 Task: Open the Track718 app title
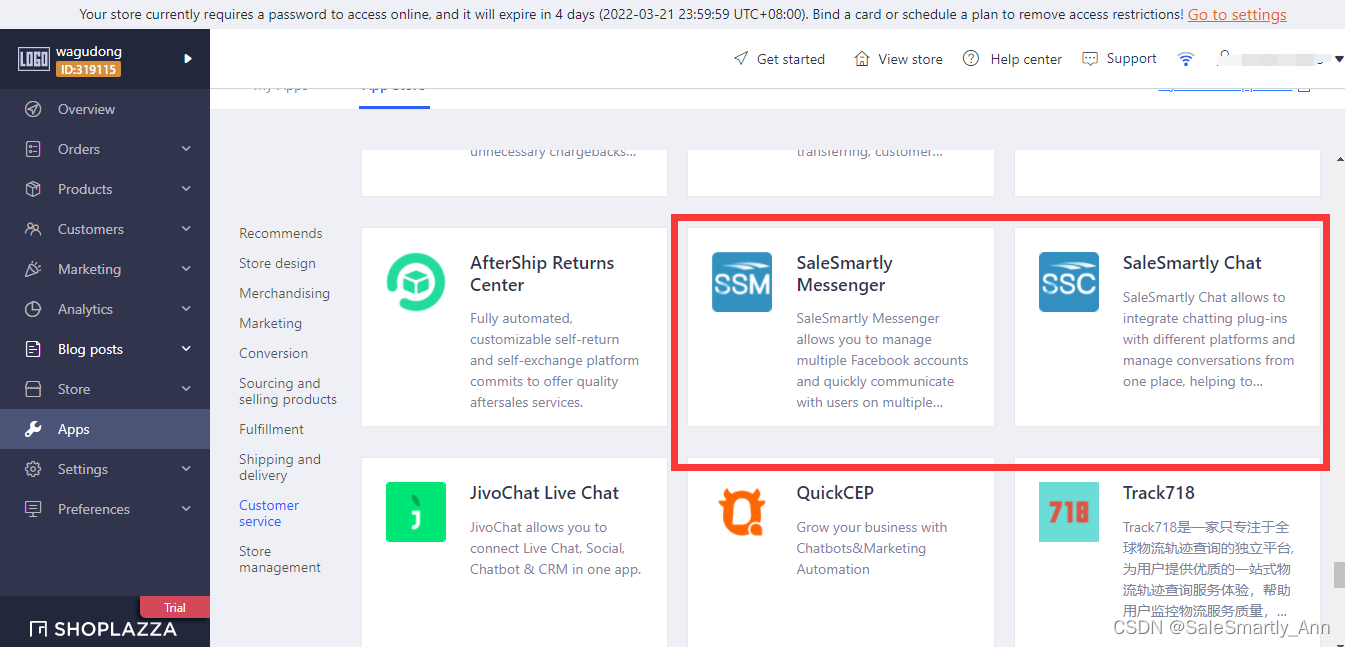tap(1159, 493)
